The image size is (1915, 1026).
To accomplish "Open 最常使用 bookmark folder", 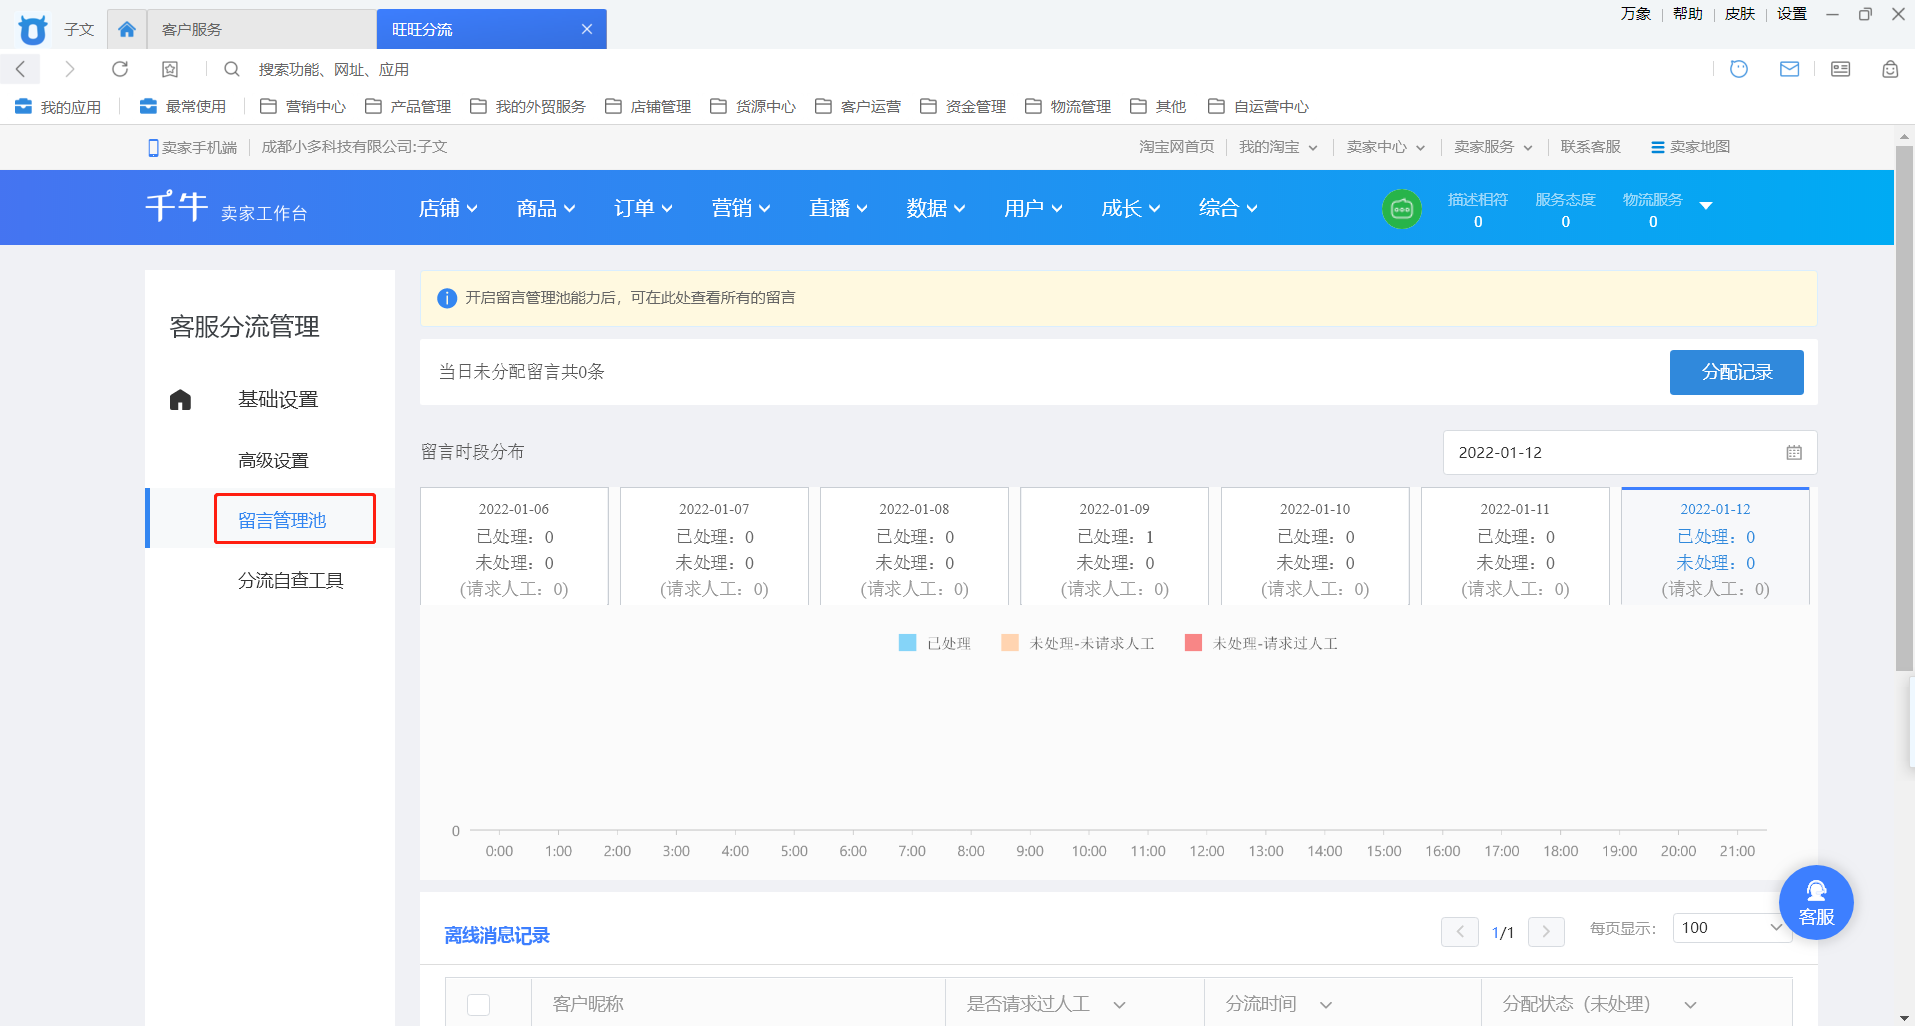I will (x=183, y=107).
